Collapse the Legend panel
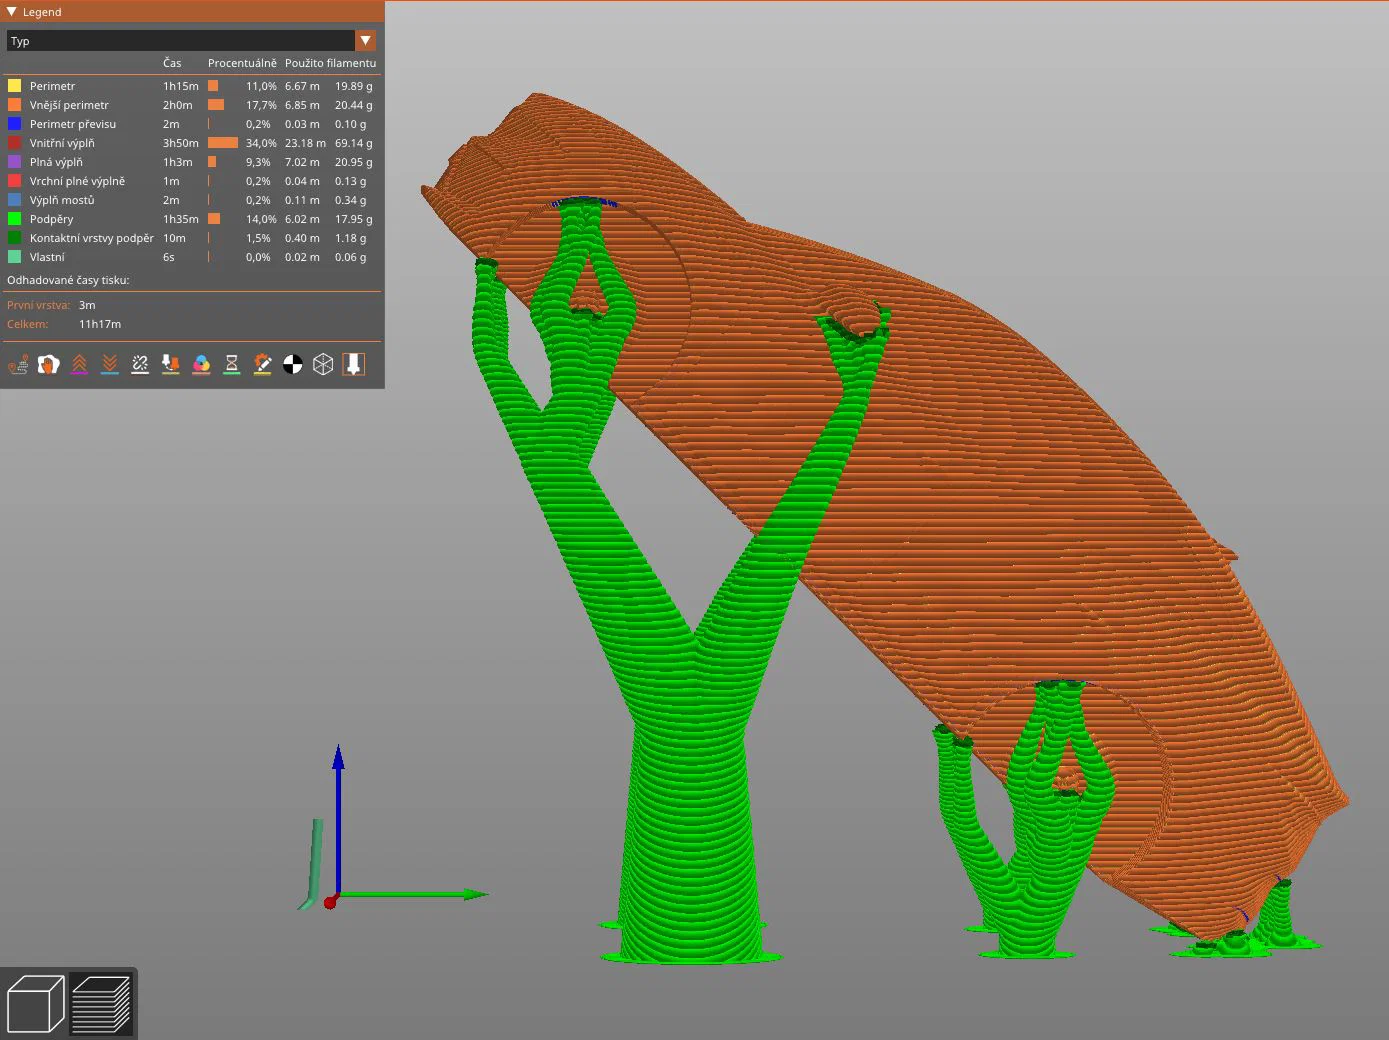The height and width of the screenshot is (1040, 1389). [x=11, y=12]
